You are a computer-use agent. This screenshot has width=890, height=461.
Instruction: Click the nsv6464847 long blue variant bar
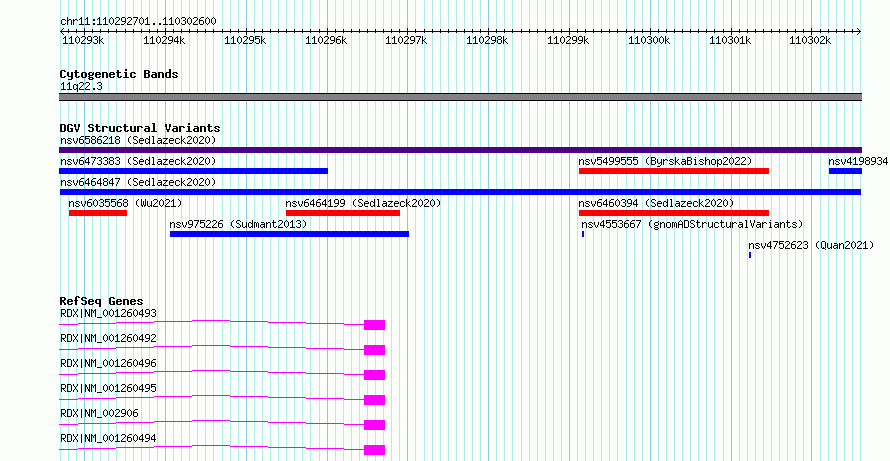[460, 192]
